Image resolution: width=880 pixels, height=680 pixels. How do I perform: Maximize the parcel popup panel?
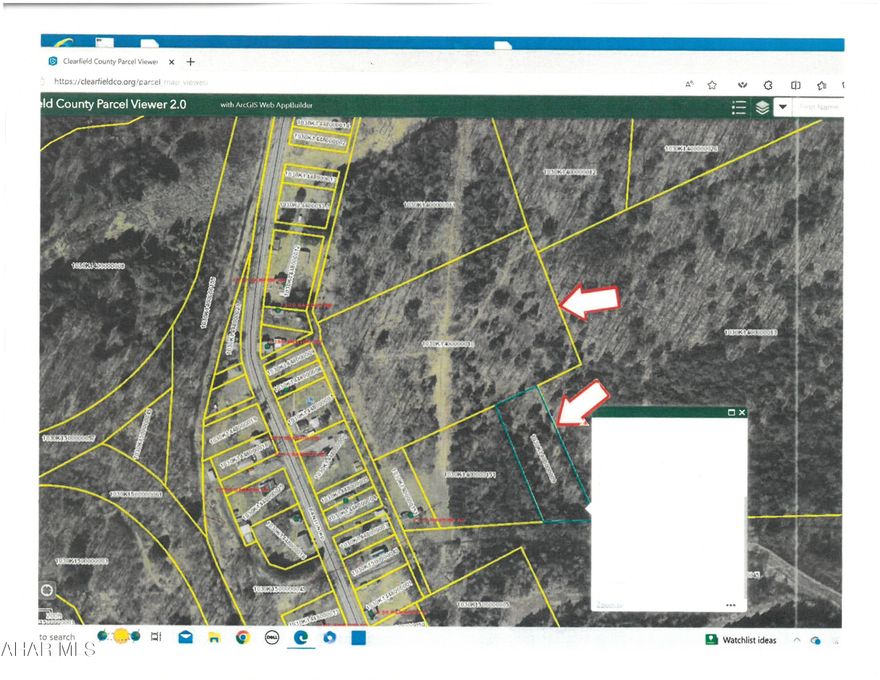(x=731, y=412)
